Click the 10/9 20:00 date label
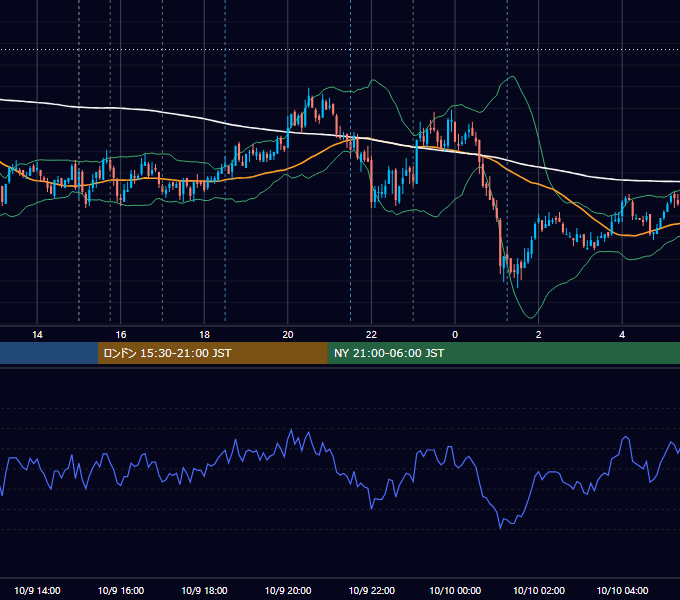The height and width of the screenshot is (600, 680). [x=288, y=590]
